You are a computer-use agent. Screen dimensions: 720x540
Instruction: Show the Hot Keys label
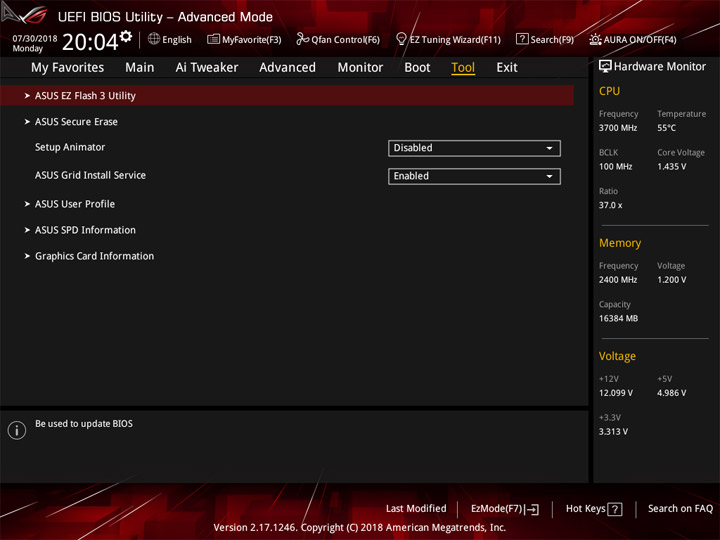click(x=585, y=509)
